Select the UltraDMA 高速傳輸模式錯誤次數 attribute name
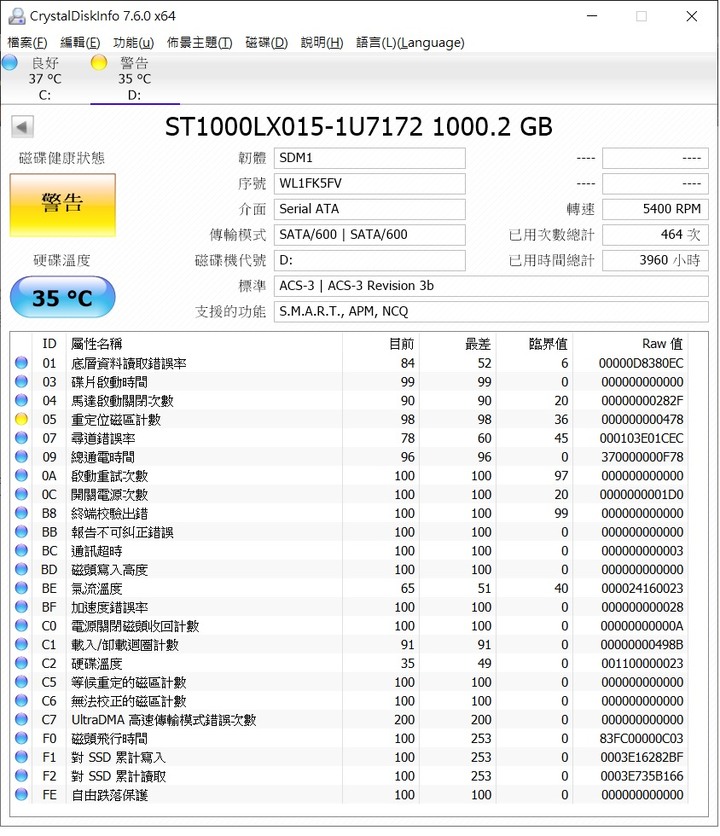 tap(164, 720)
